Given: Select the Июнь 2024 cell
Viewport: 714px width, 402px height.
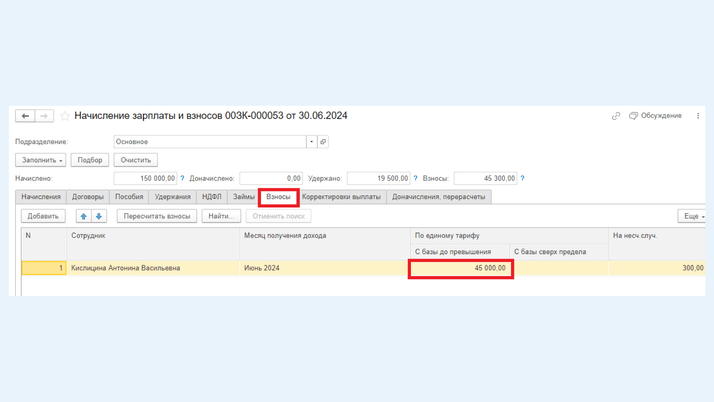Looking at the screenshot, I should pyautogui.click(x=325, y=268).
